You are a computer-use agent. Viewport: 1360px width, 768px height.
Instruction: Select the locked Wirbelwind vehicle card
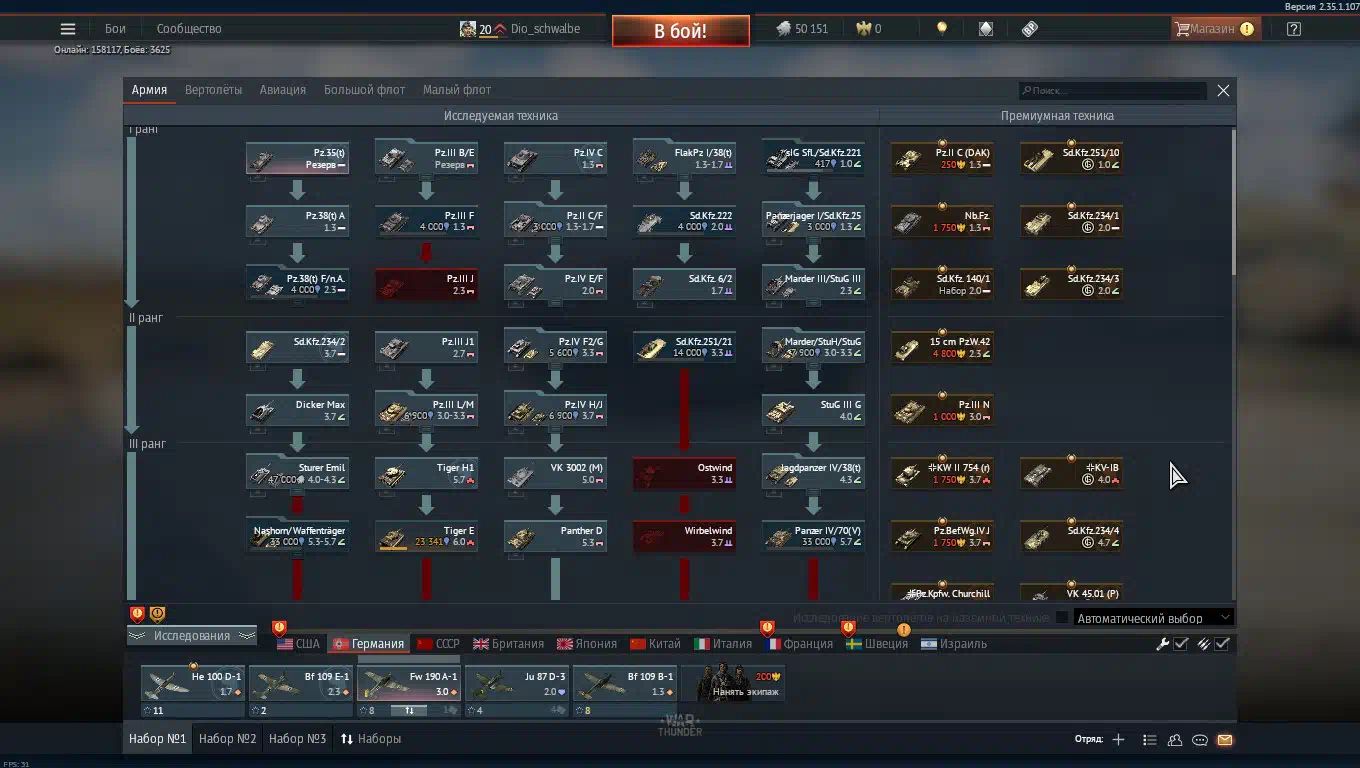coord(684,536)
